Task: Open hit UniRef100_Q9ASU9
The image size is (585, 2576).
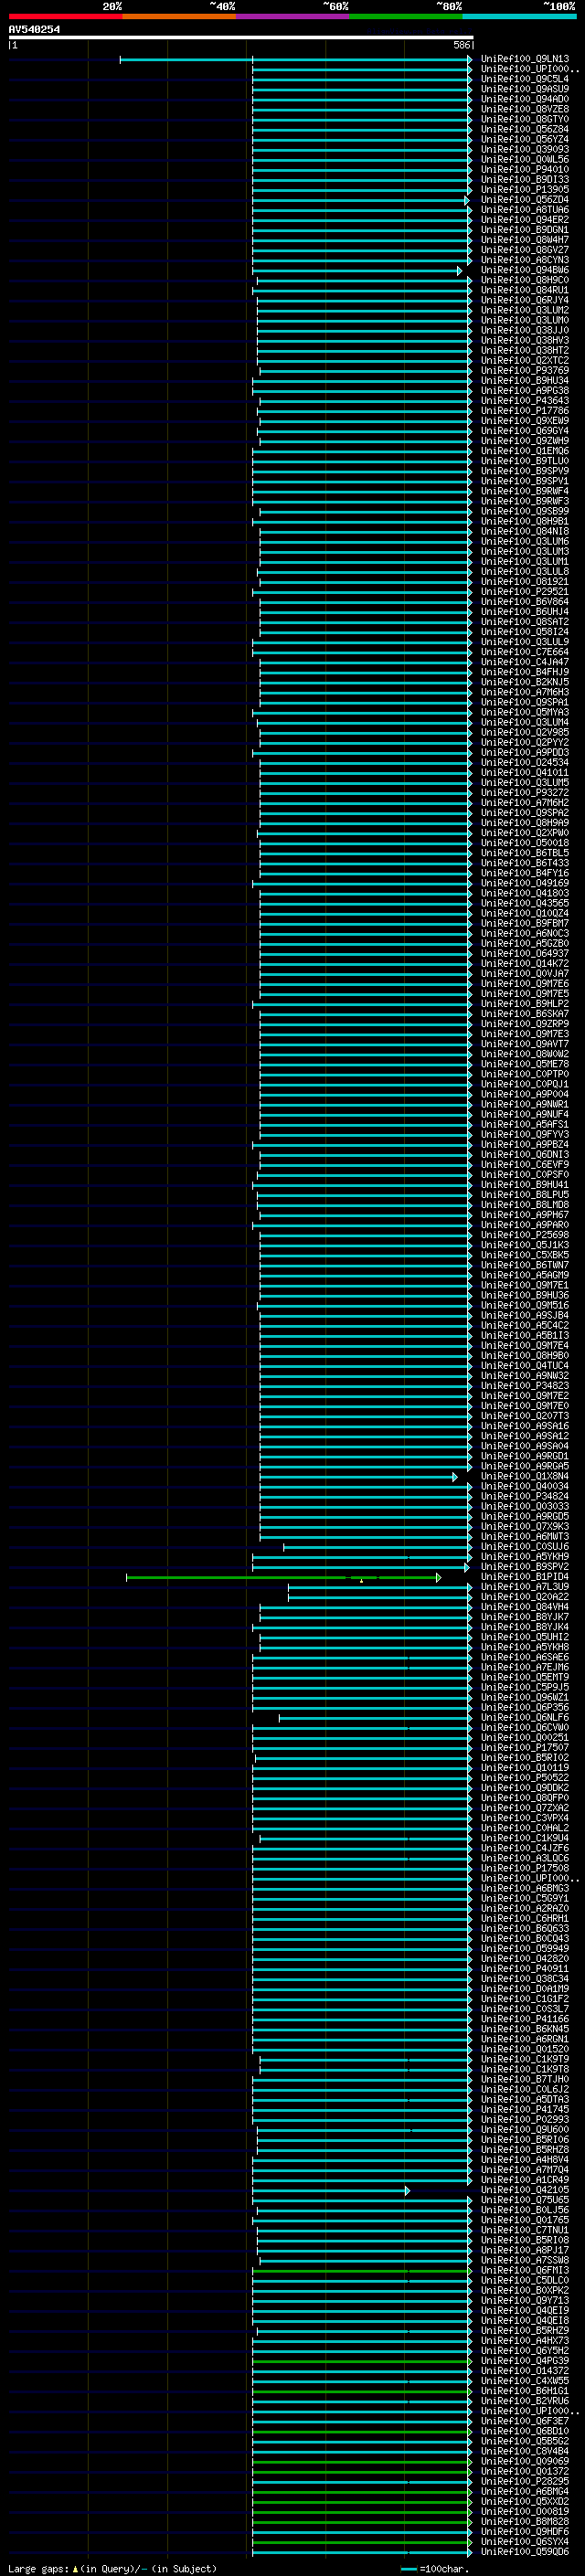Action: pos(524,89)
